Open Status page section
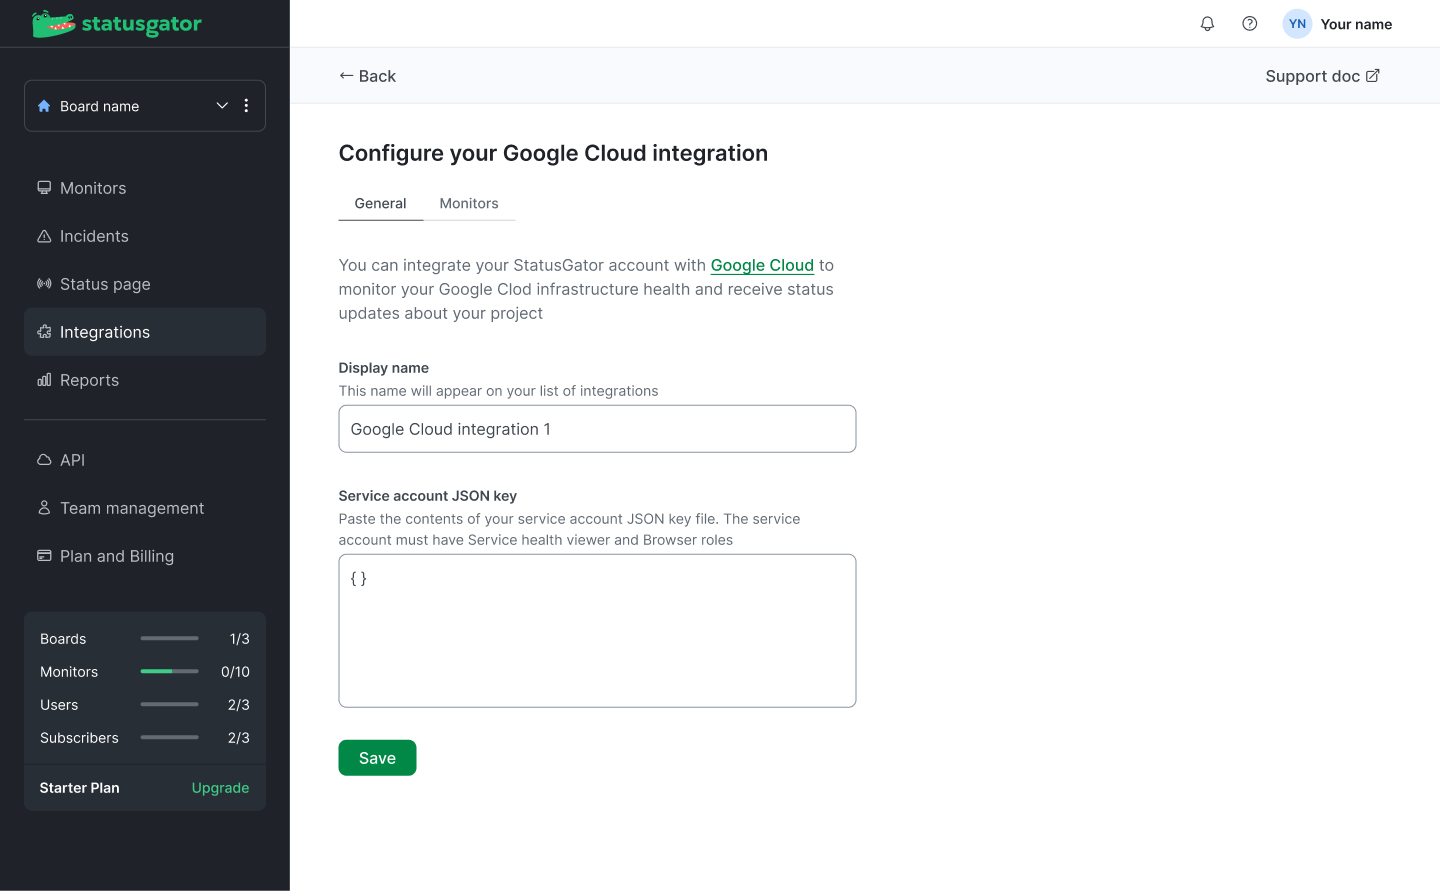Viewport: 1440px width, 891px height. (x=145, y=284)
